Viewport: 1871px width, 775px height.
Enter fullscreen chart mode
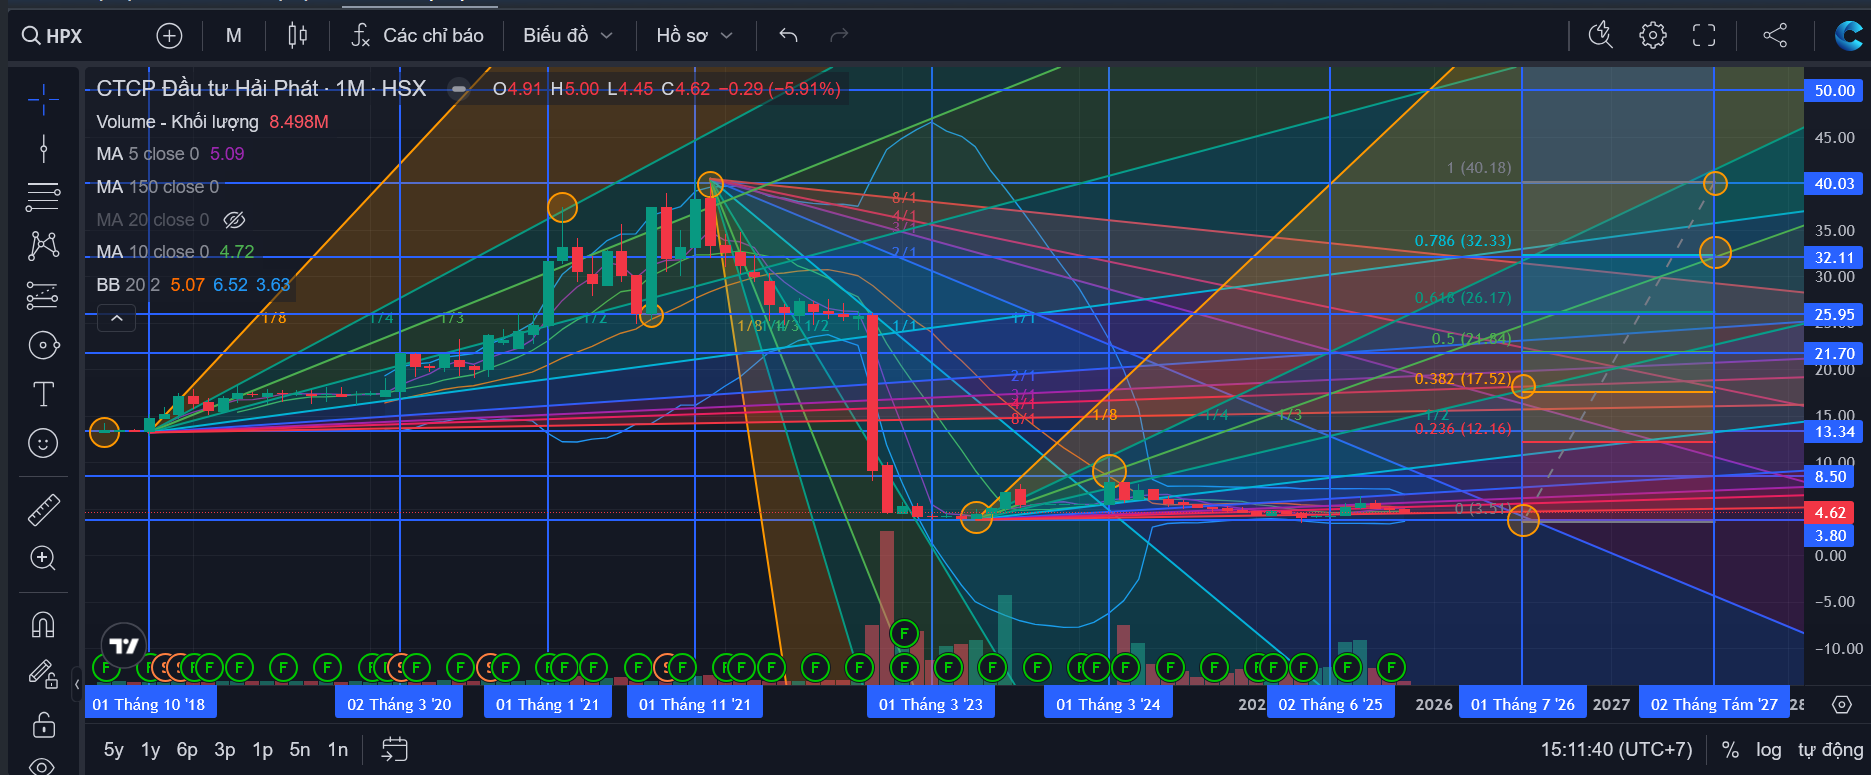[x=1704, y=36]
